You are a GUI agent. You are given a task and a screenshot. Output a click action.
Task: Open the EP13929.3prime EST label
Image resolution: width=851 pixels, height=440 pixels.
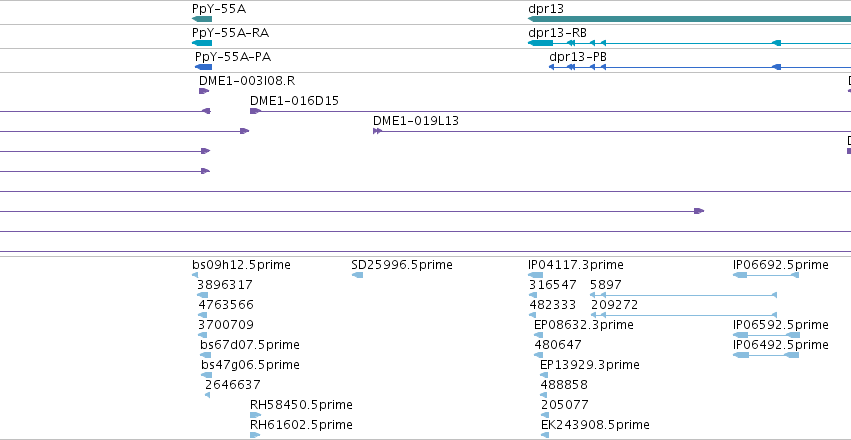click(x=590, y=365)
